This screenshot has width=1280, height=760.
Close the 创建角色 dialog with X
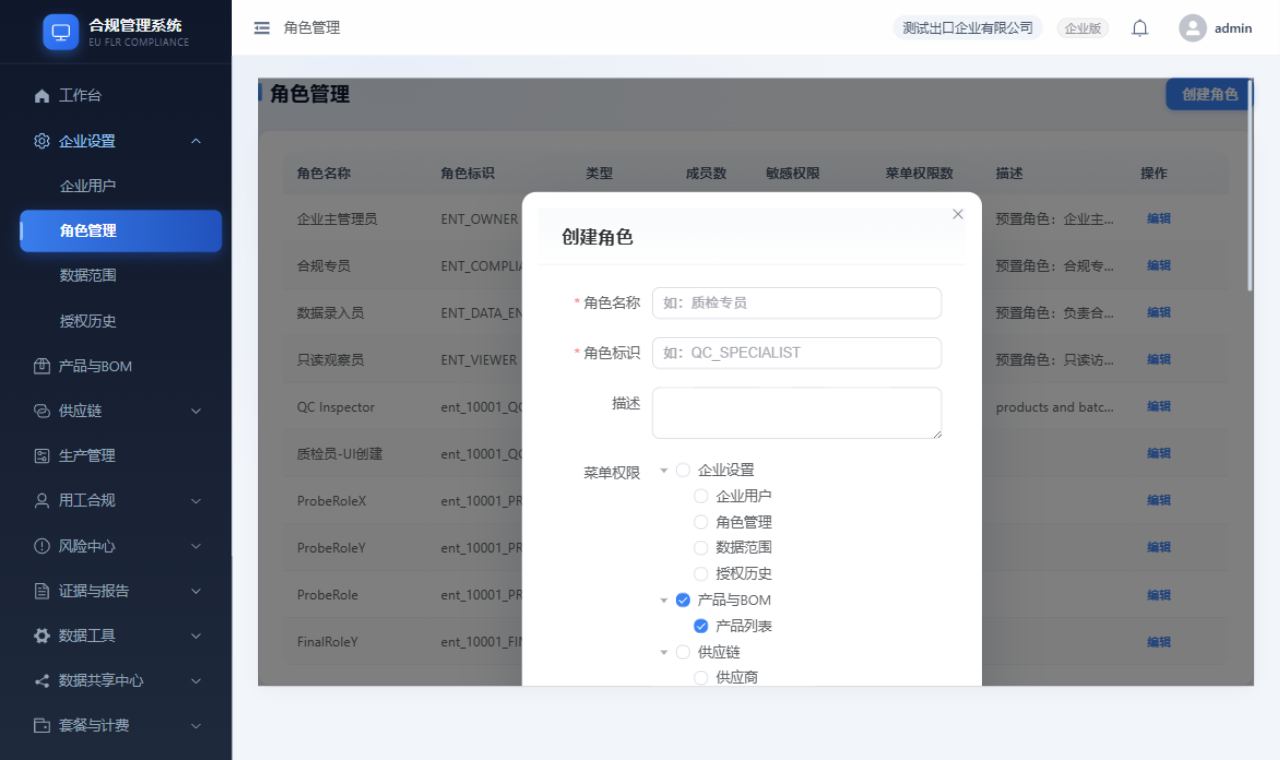(958, 214)
